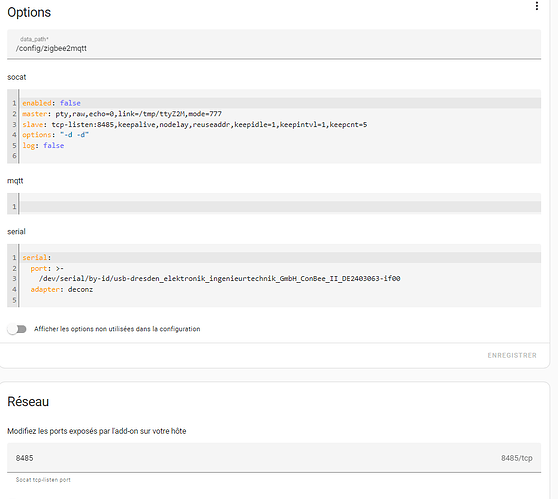Viewport: 558px width, 499px height.
Task: Click line number 5 in serial editor gutter
Action: 14,300
